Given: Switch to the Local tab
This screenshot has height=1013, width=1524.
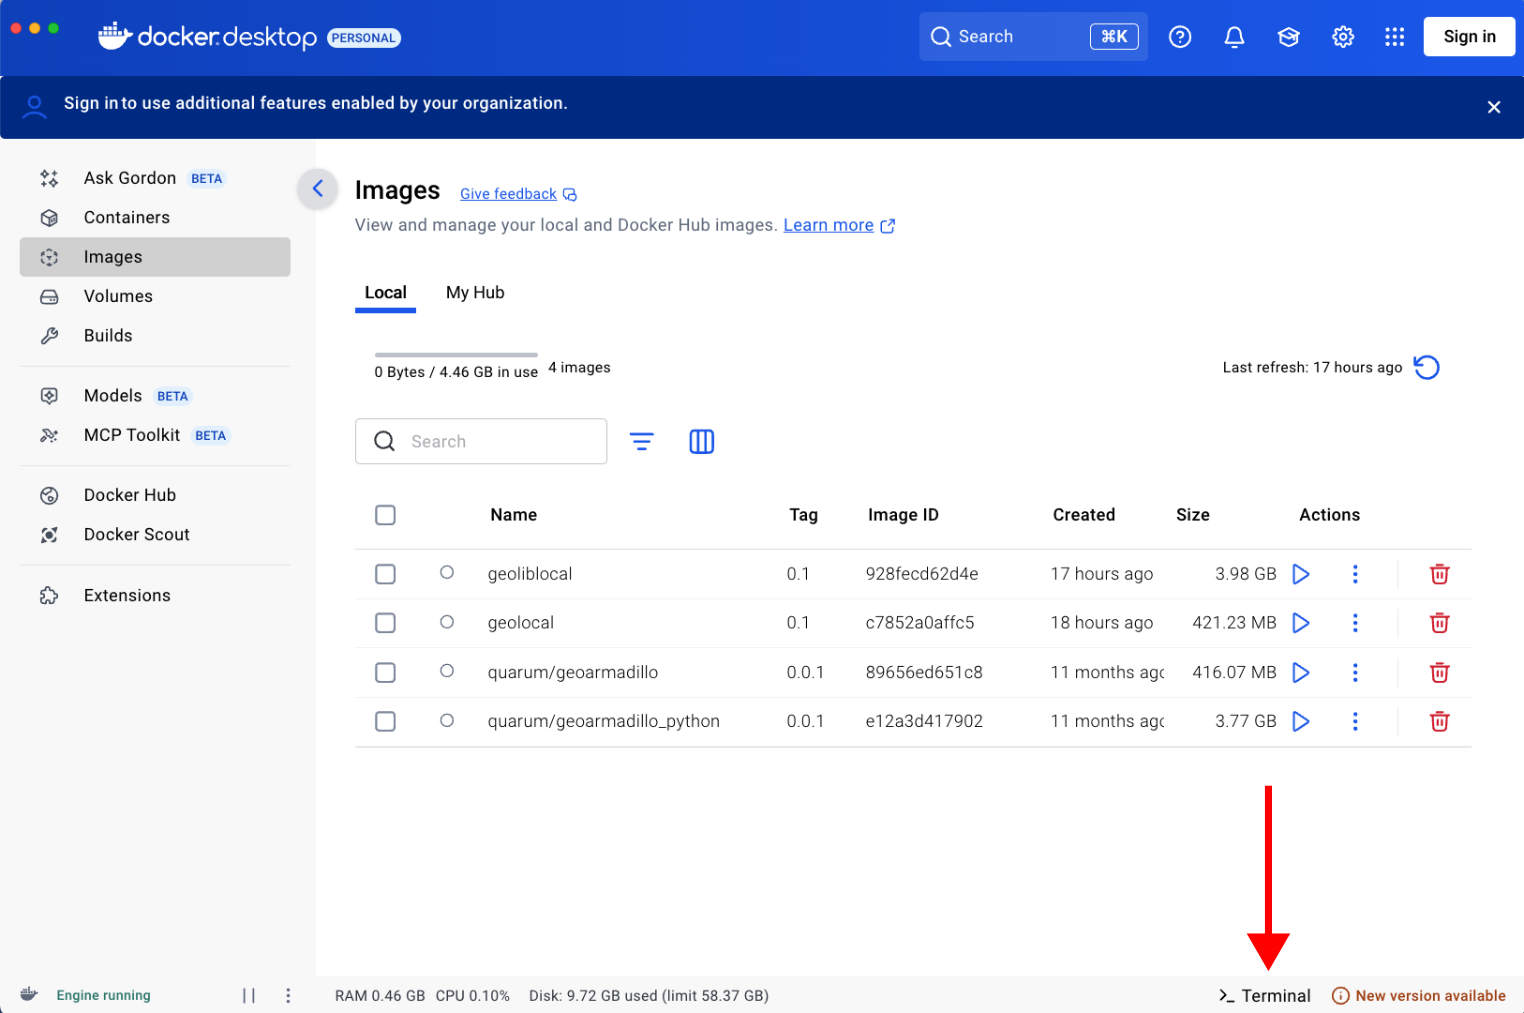Looking at the screenshot, I should tap(385, 293).
